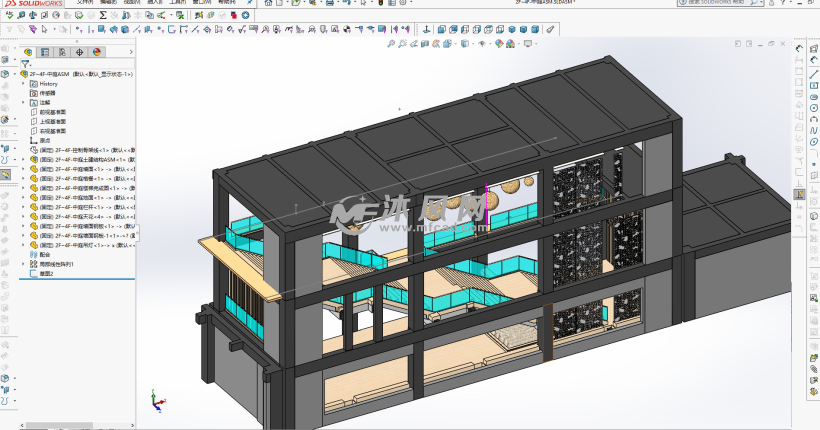
Task: Open the View Settings monitor icon
Action: tap(529, 44)
